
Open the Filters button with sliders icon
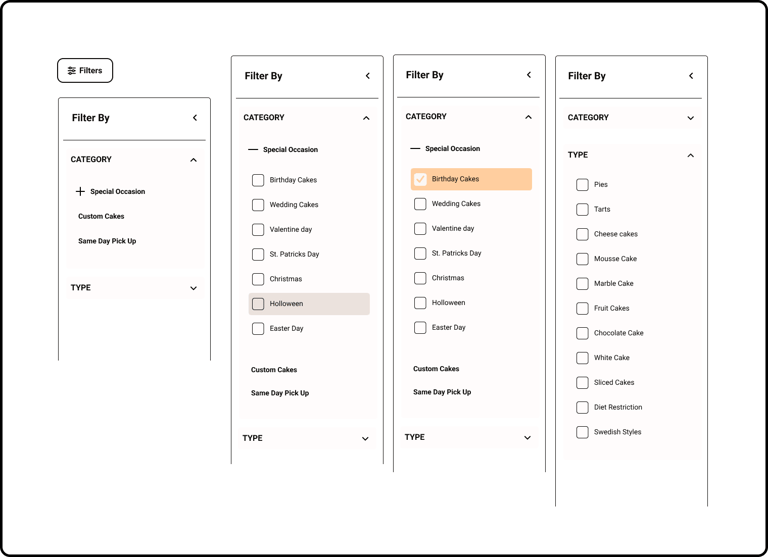tap(85, 71)
